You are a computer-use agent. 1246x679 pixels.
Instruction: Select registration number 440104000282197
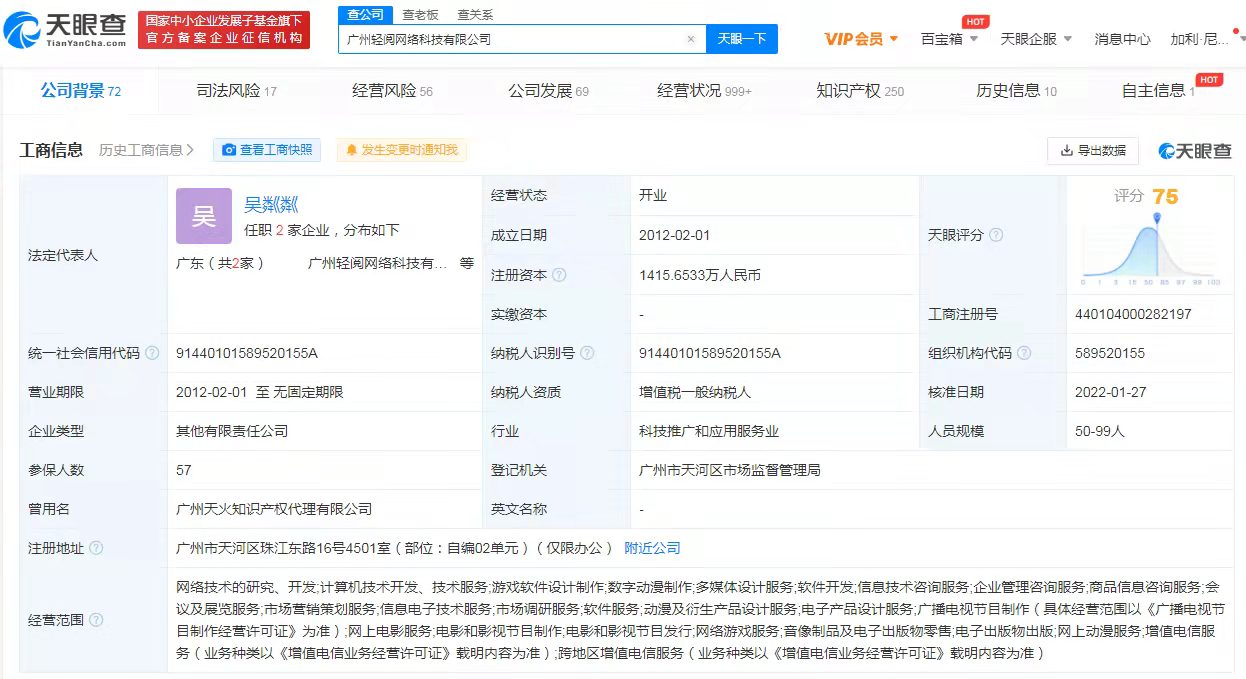1133,314
